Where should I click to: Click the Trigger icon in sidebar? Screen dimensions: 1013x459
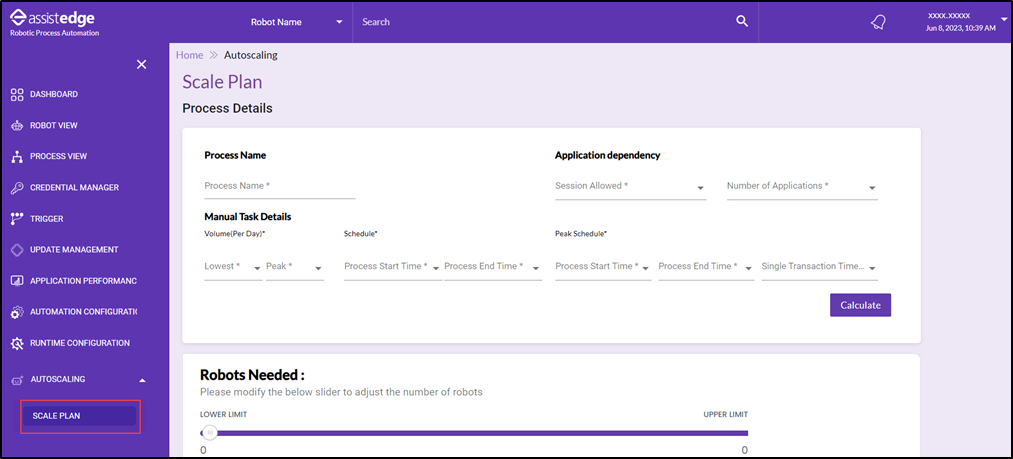[x=17, y=219]
